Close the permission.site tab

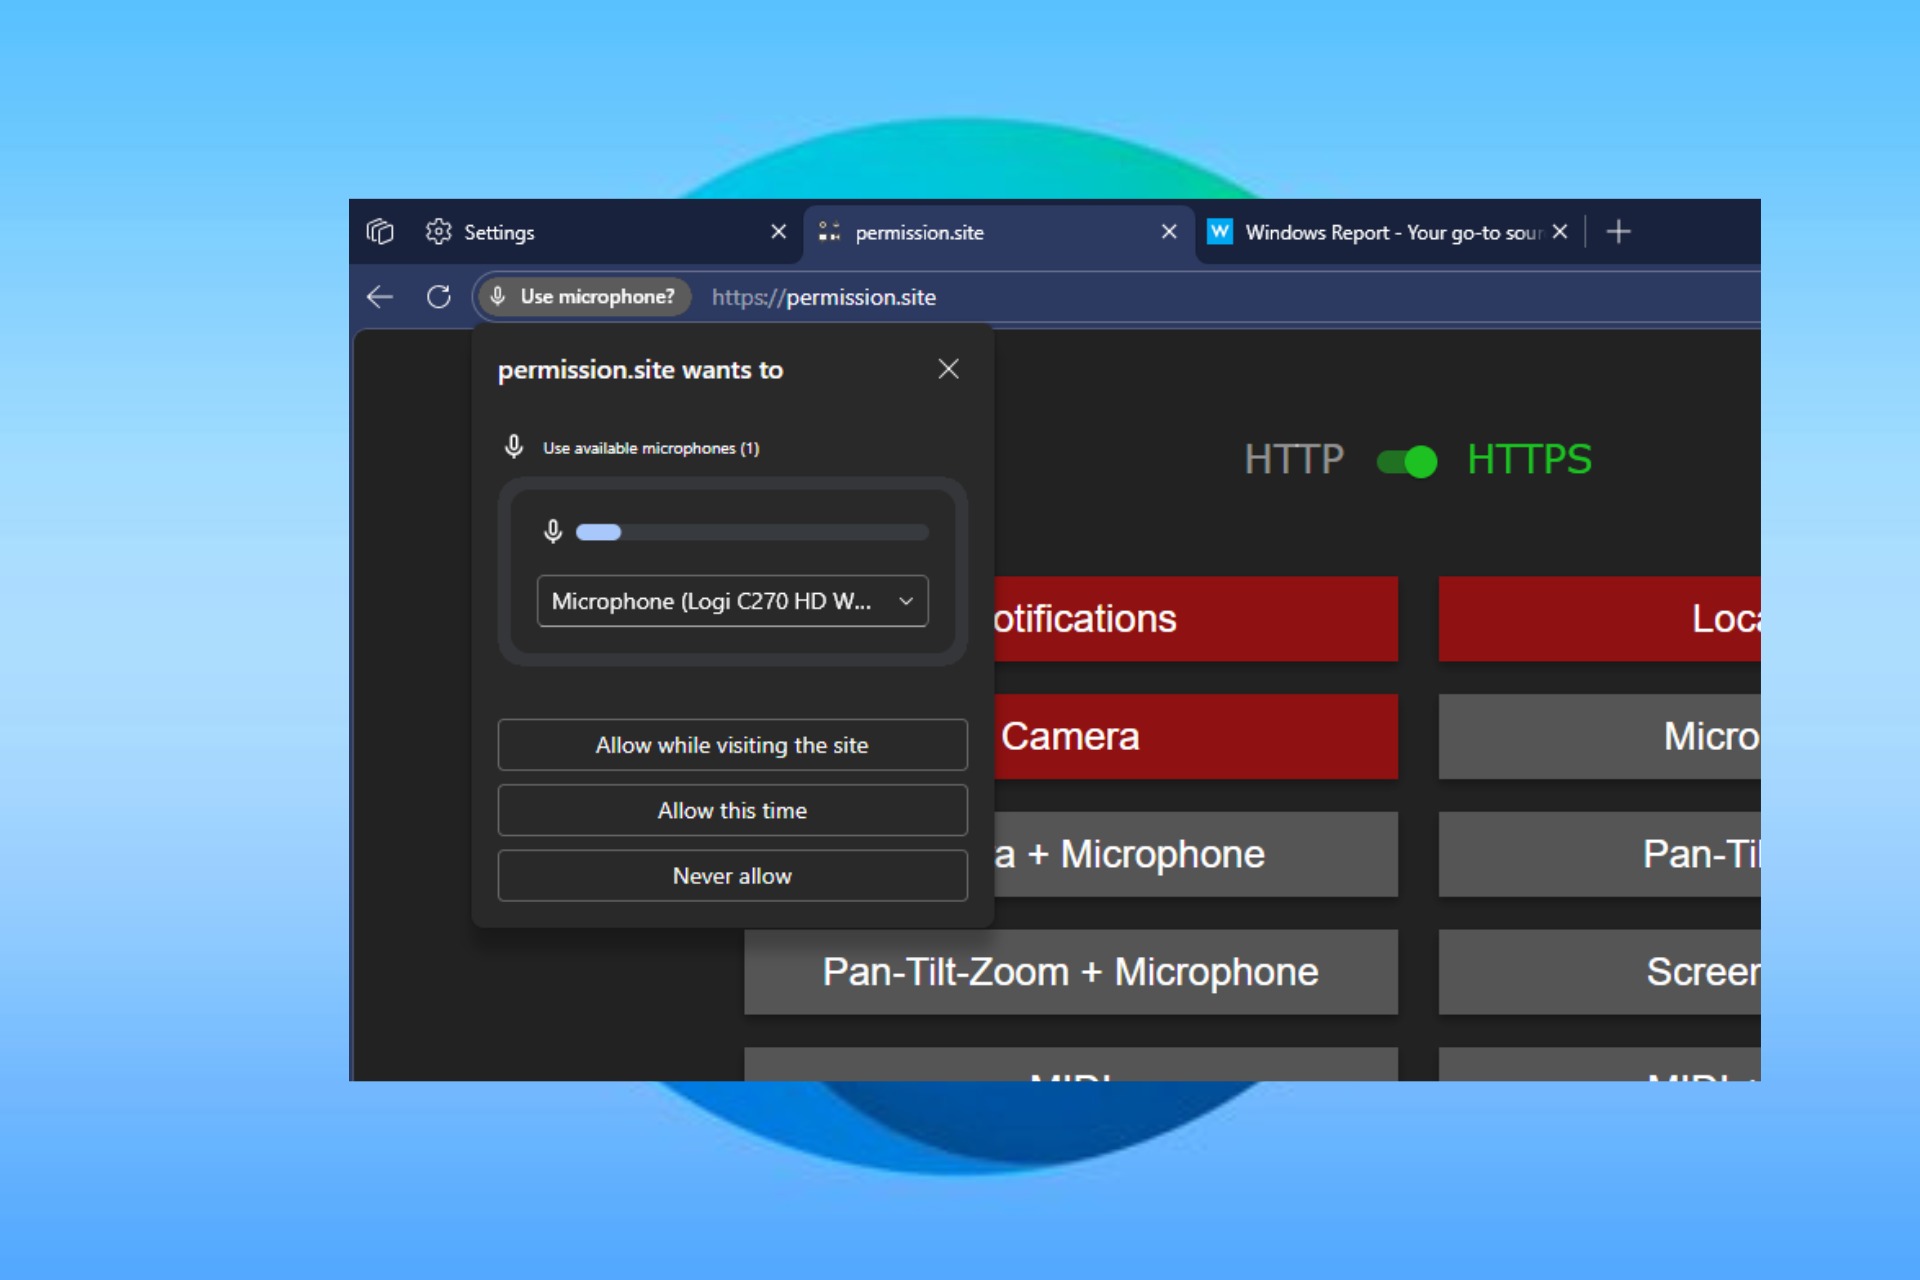[x=1168, y=232]
